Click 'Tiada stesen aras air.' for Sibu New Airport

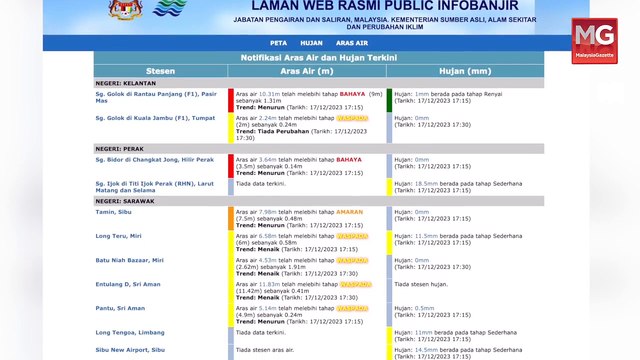[265, 350]
